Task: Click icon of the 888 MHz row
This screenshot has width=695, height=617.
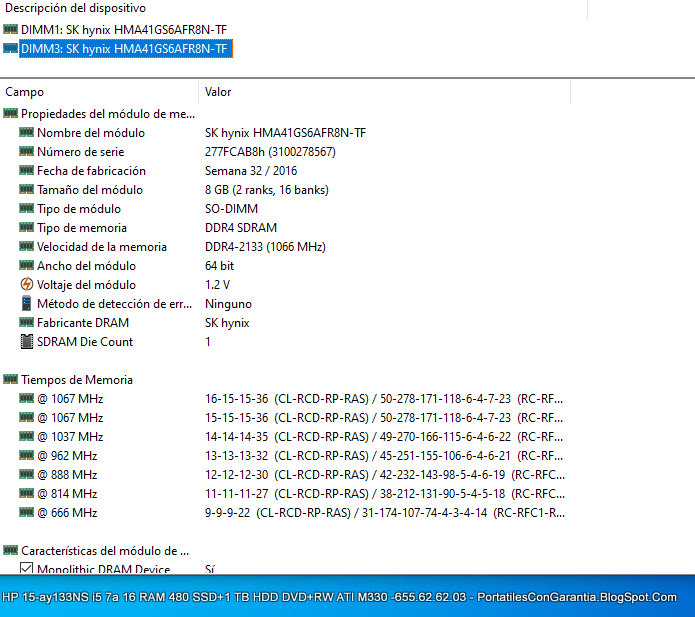Action: click(27, 475)
